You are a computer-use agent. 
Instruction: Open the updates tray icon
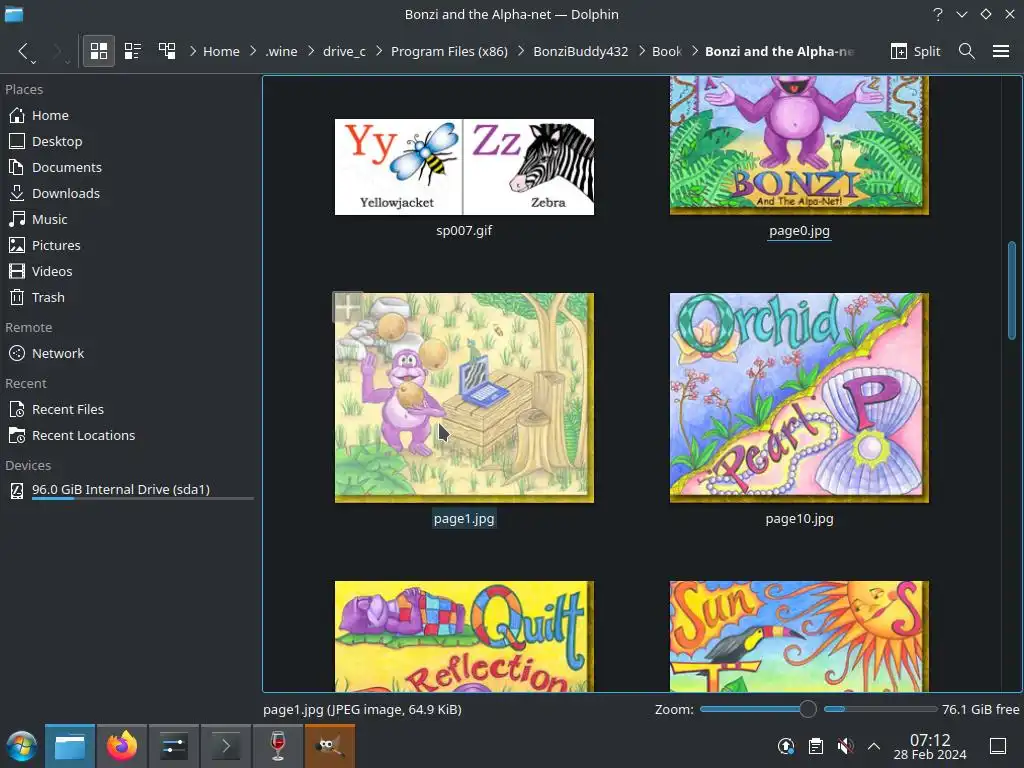786,746
